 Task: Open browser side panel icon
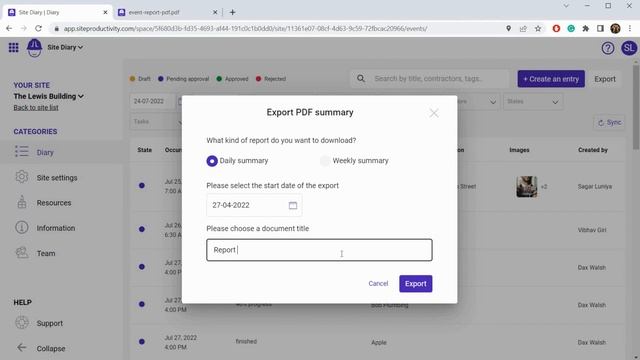600,29
